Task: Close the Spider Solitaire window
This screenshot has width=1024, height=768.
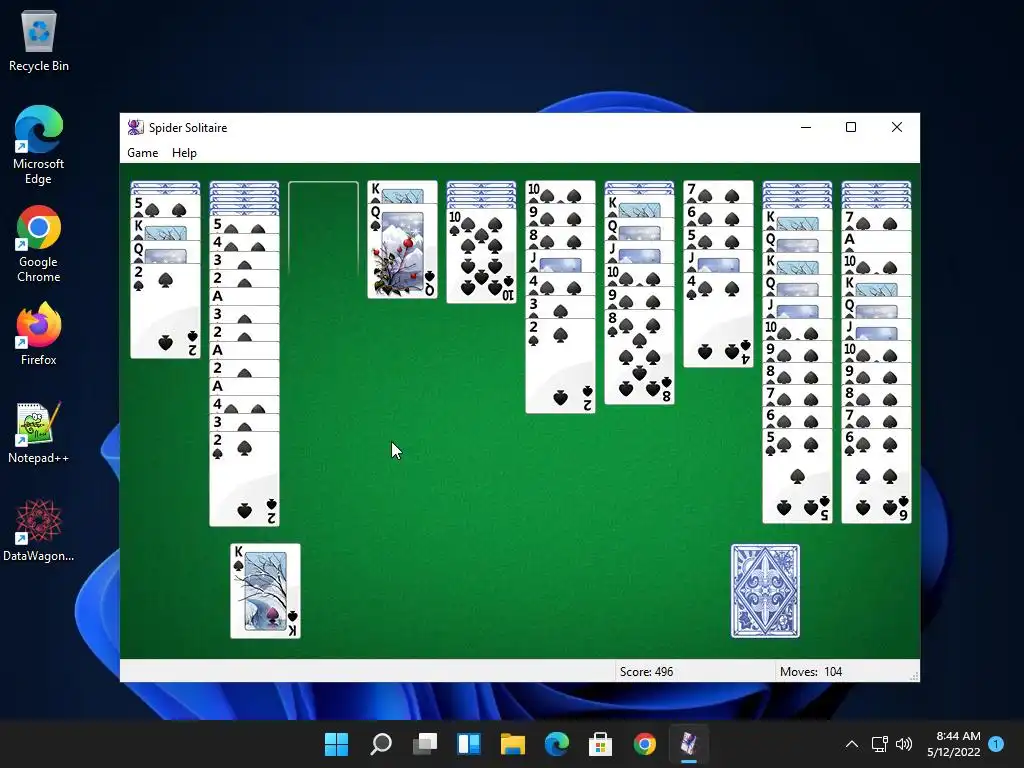Action: click(x=897, y=127)
